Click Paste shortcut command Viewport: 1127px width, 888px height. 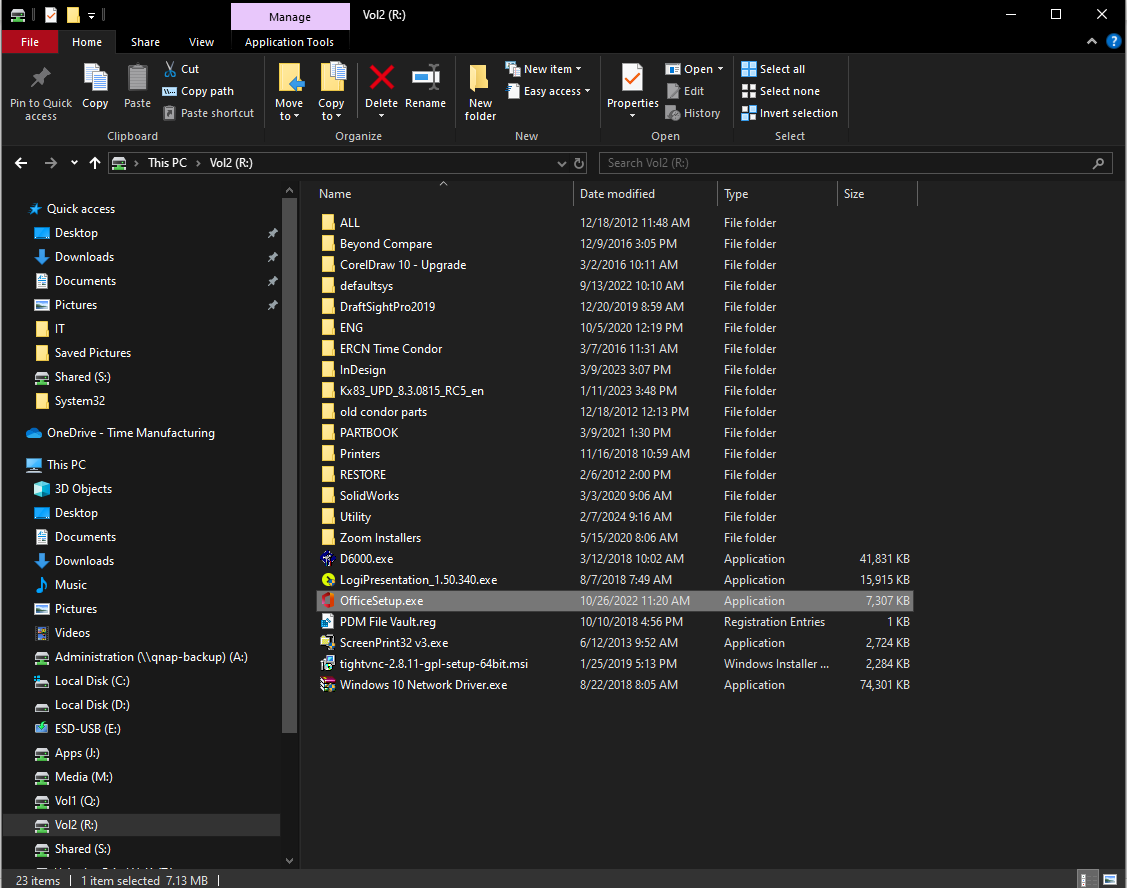click(x=208, y=113)
